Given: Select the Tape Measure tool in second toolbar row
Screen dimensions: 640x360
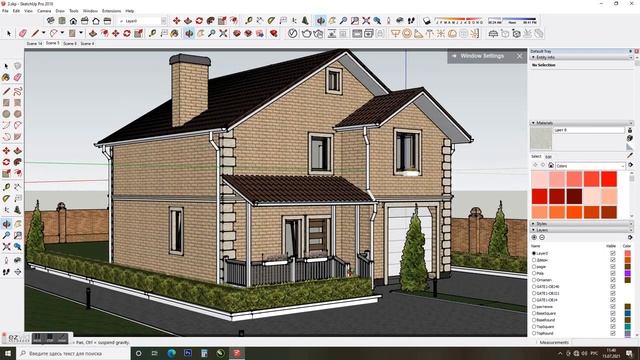Looking at the screenshot, I should tap(153, 33).
